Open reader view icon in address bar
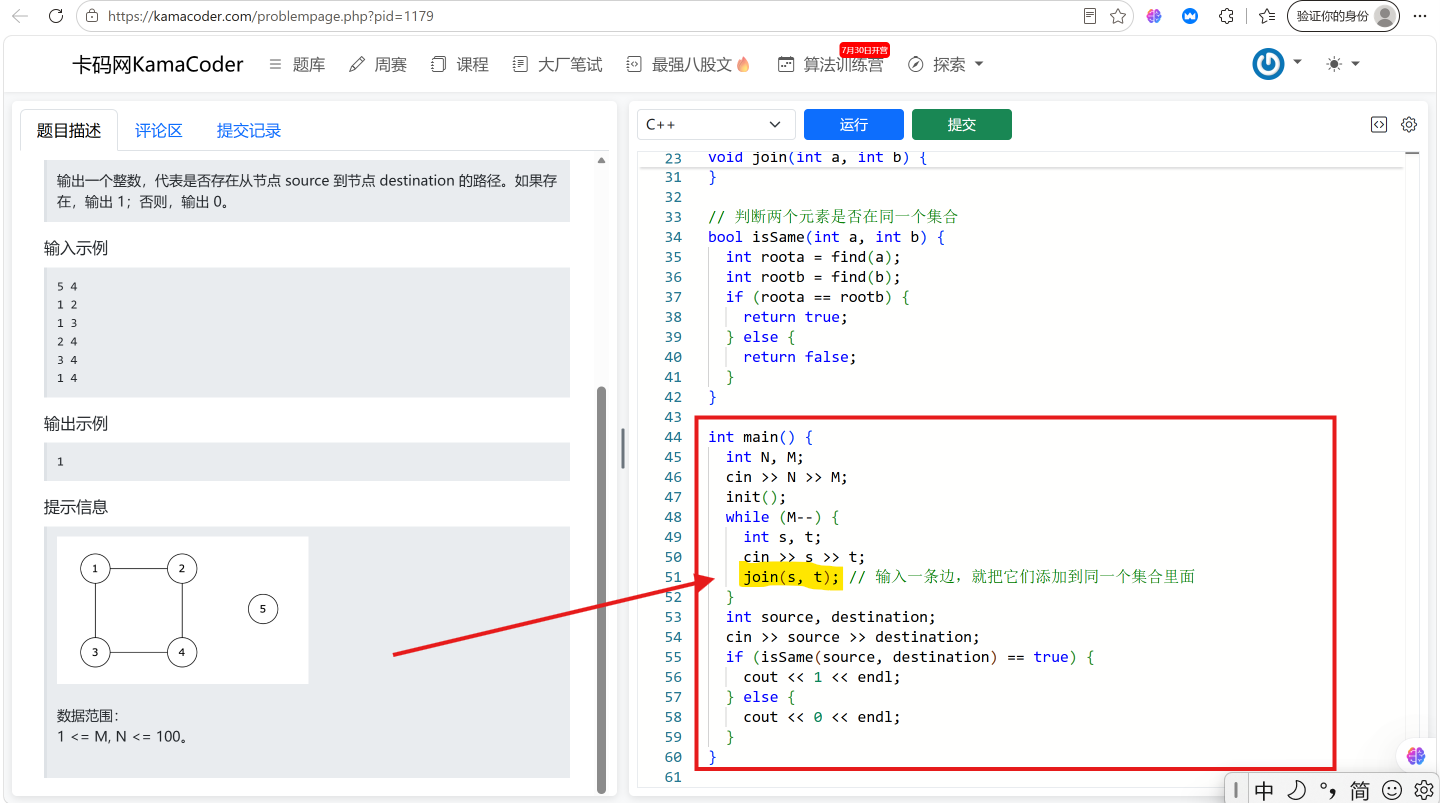 click(1090, 16)
